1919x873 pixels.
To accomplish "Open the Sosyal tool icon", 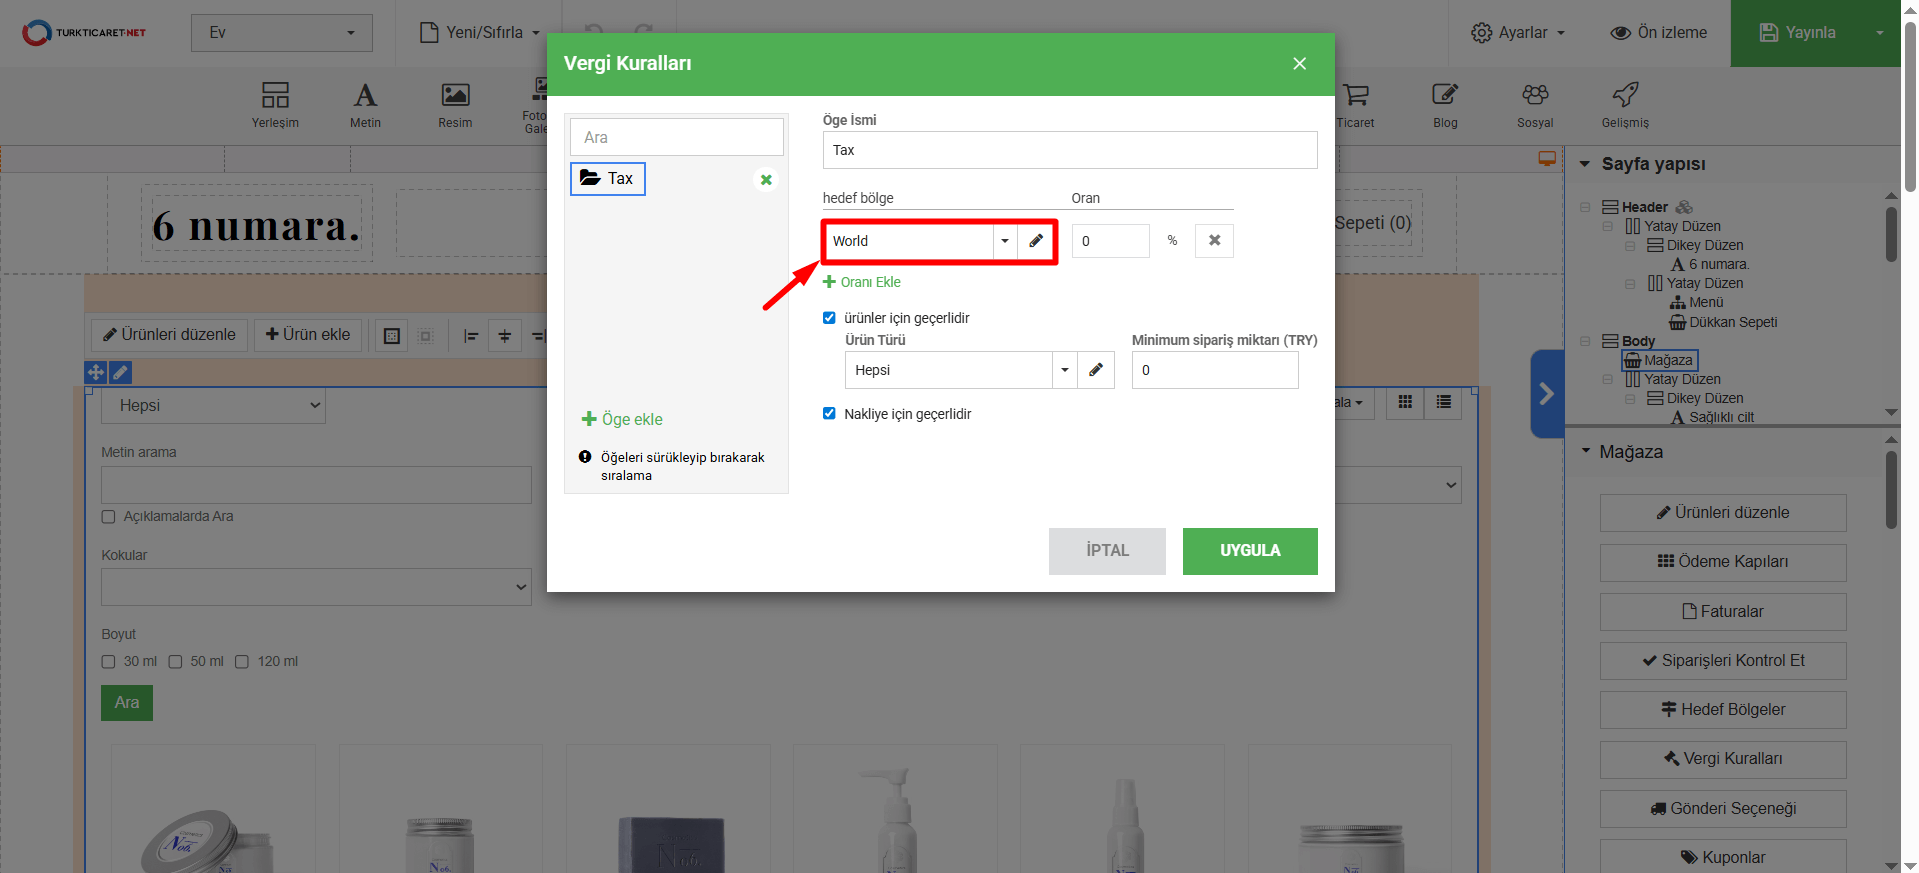I will tap(1535, 105).
